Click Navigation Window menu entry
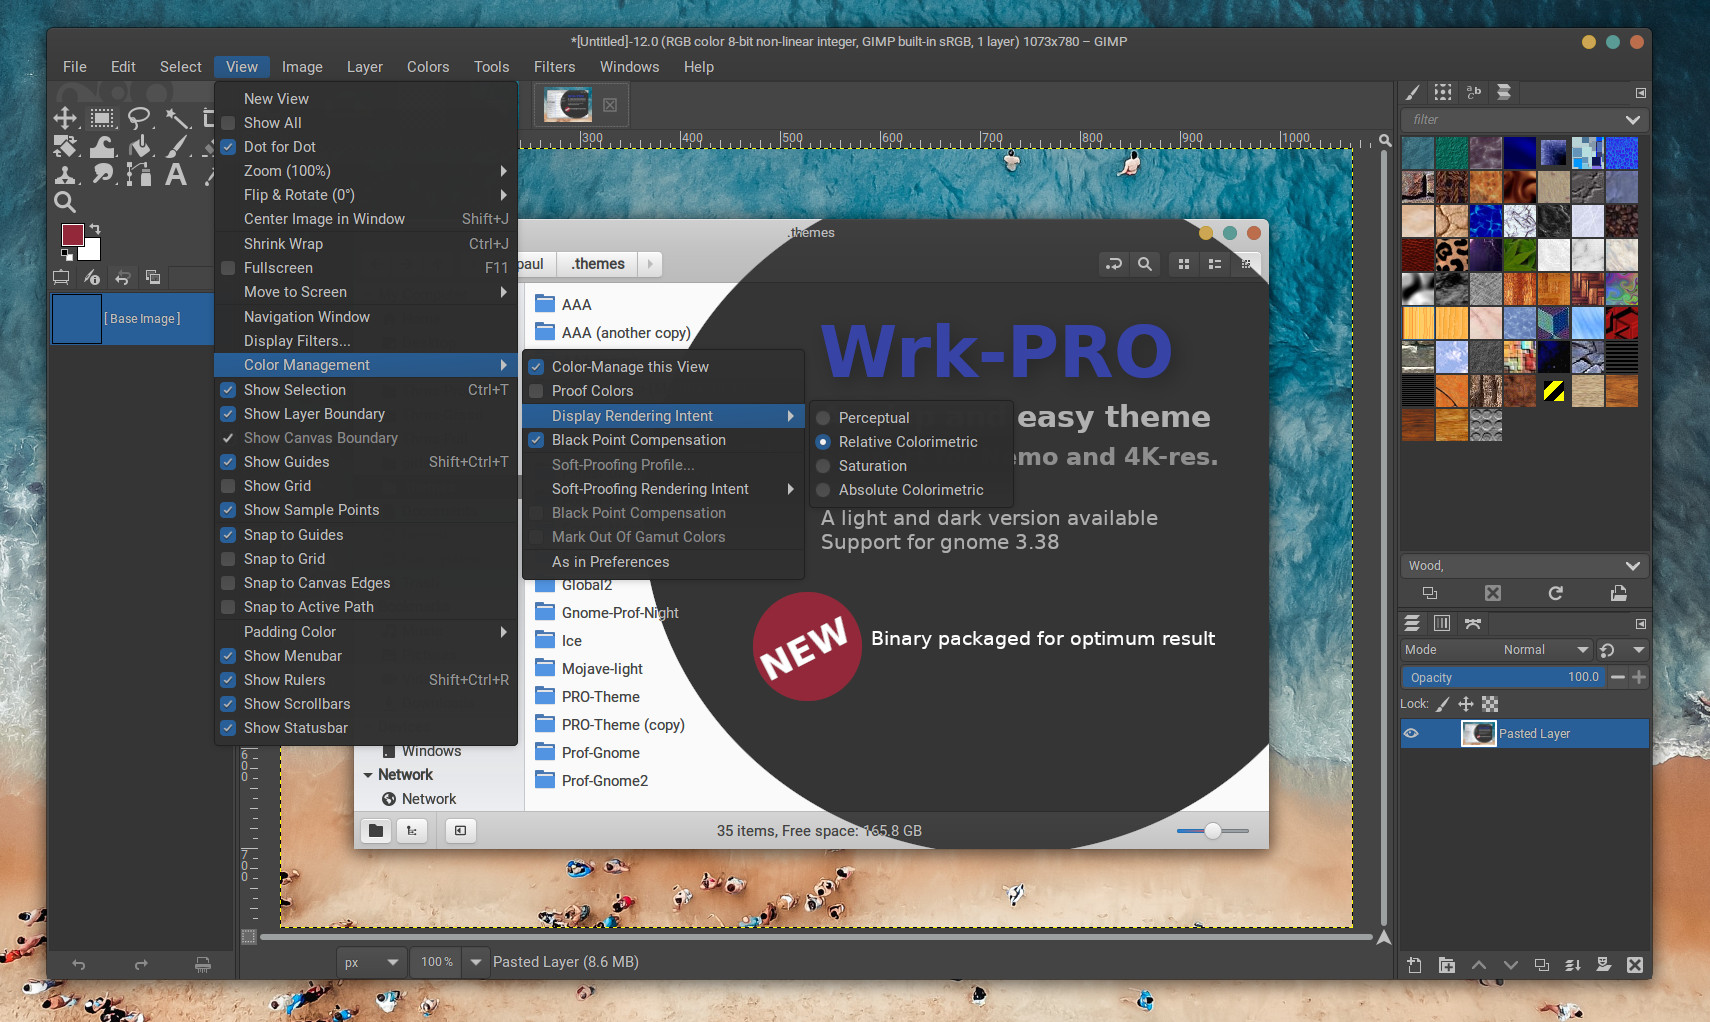The image size is (1710, 1022). [365, 317]
